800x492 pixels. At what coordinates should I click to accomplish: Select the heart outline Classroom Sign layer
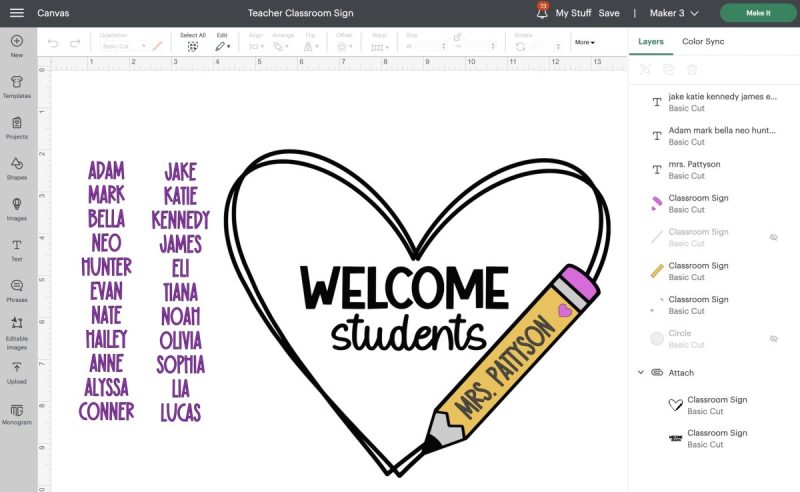(x=714, y=405)
